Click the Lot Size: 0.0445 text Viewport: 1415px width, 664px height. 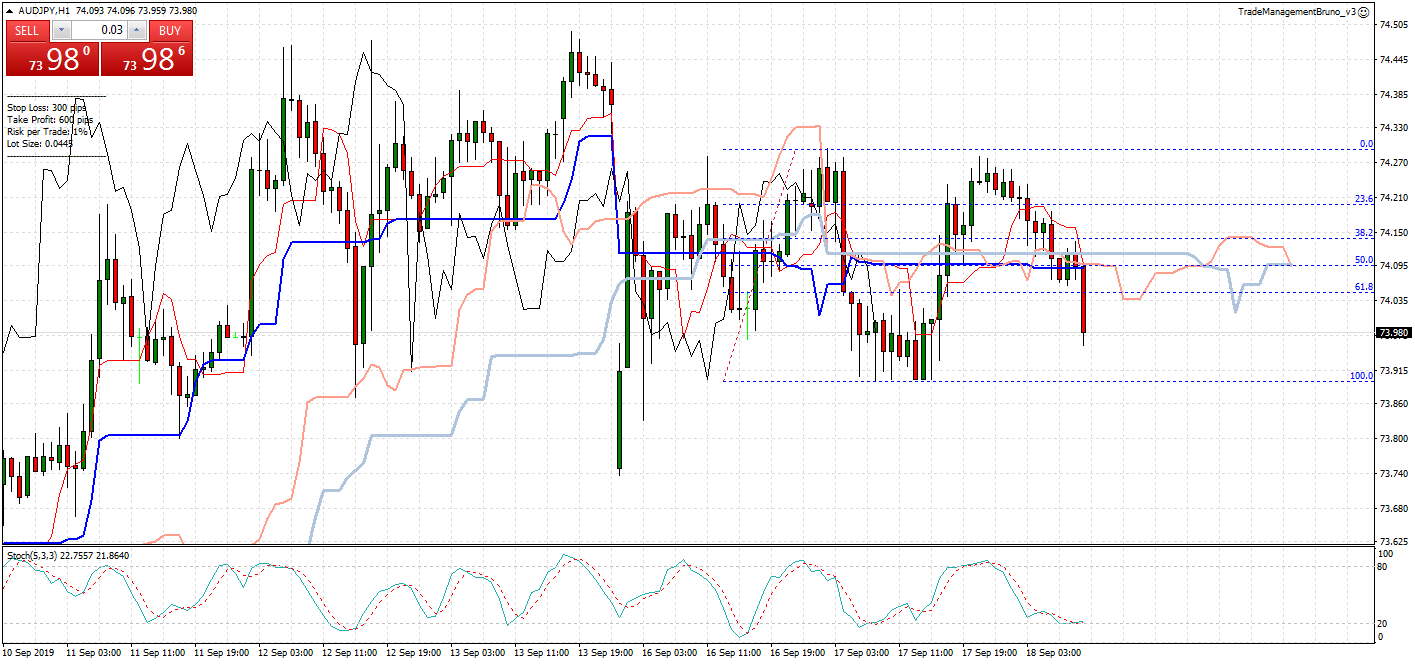40,143
